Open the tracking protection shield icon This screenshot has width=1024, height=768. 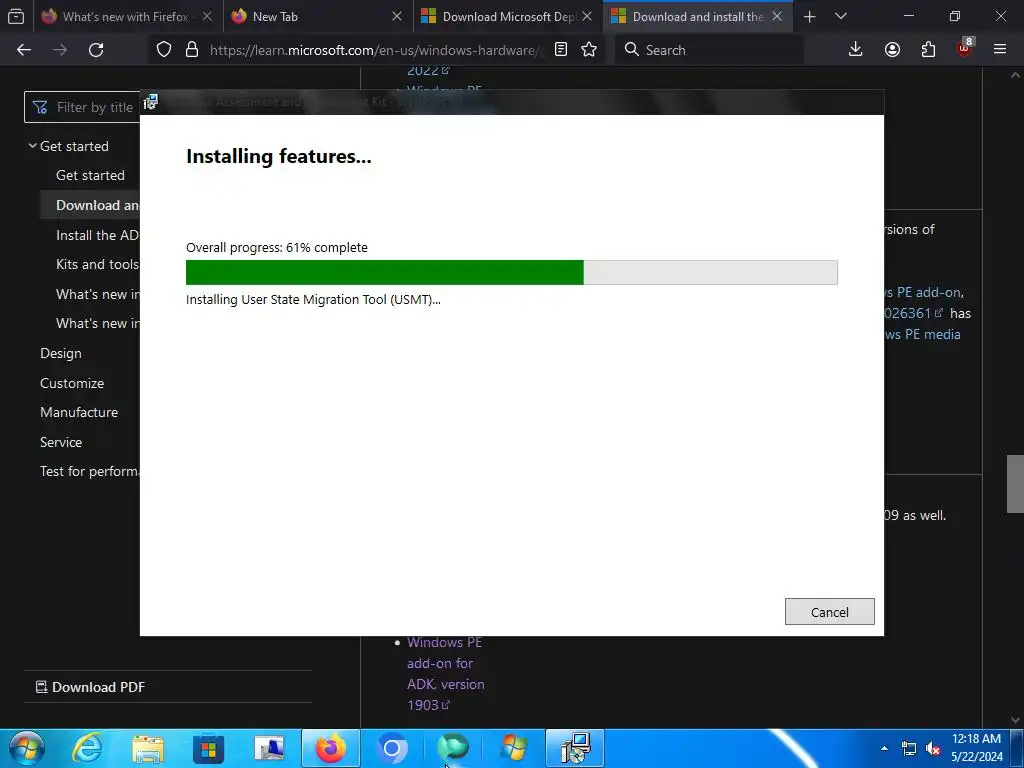pyautogui.click(x=164, y=50)
